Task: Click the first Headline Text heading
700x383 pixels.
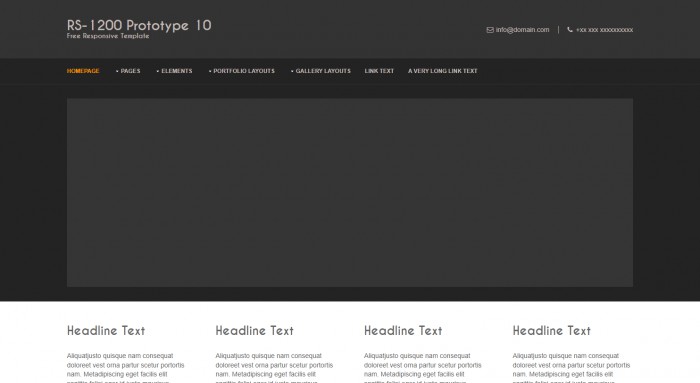Action: 106,331
